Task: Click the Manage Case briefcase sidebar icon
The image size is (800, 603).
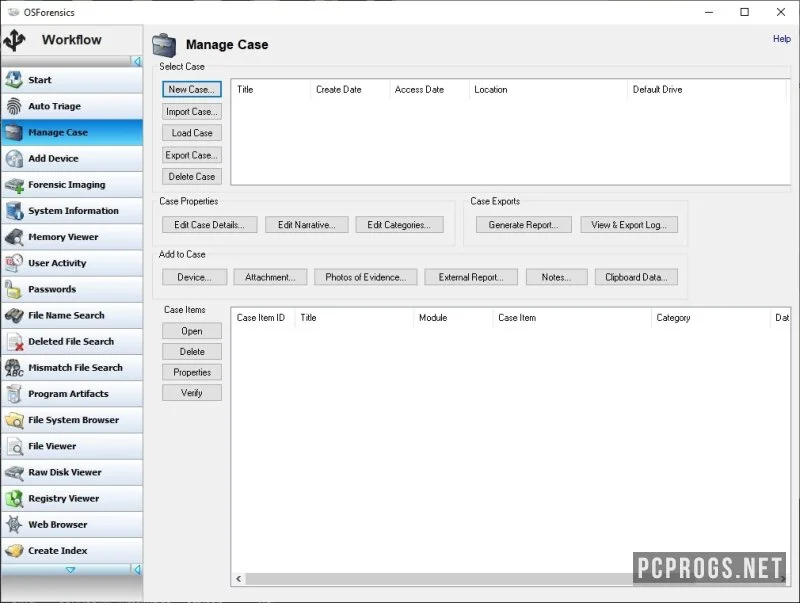Action: (14, 132)
